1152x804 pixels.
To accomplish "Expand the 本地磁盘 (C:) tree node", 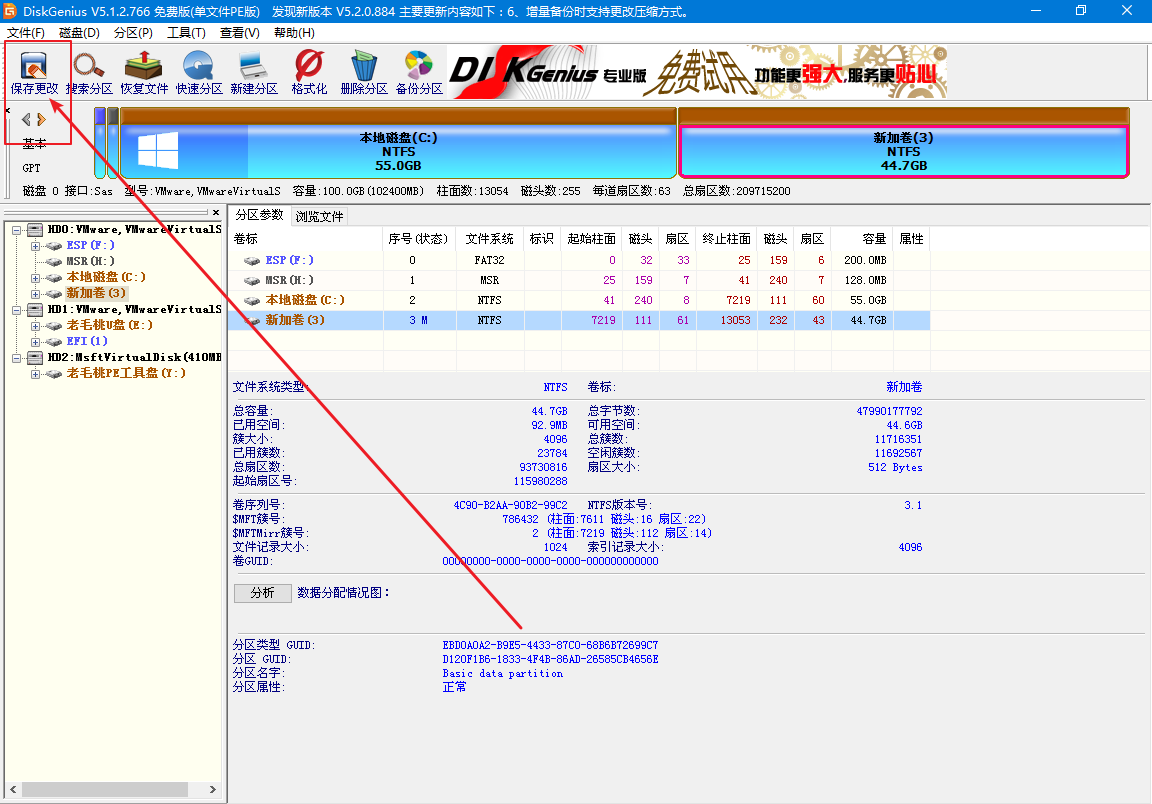I will coord(35,278).
